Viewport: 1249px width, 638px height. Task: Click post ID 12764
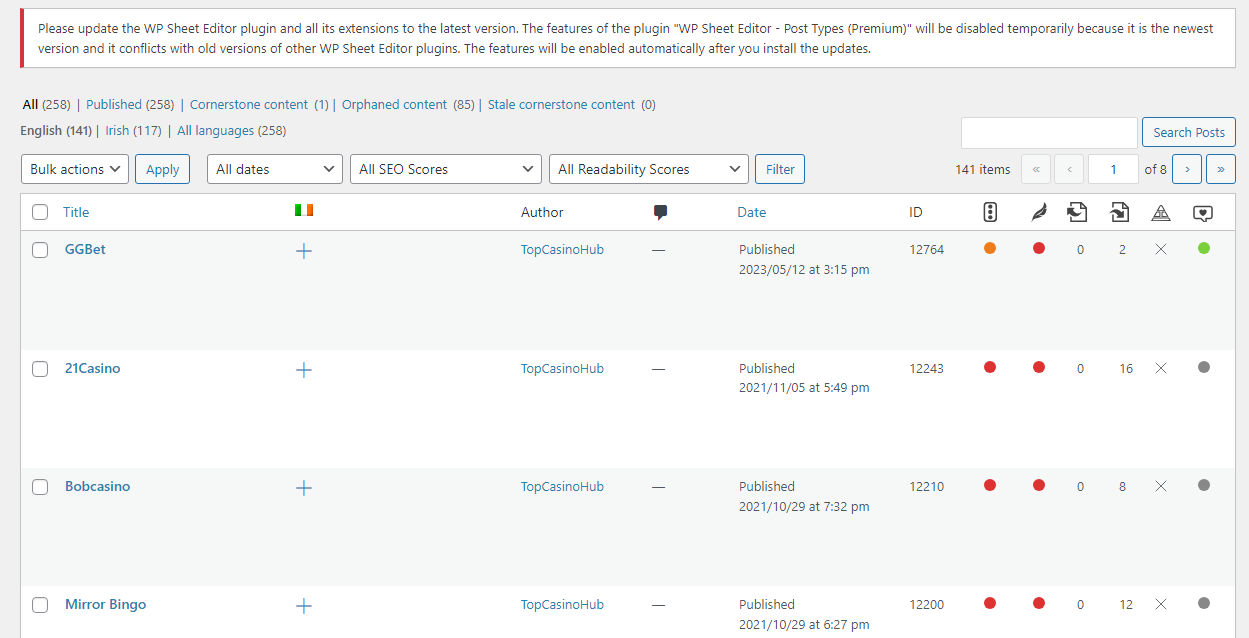coord(926,249)
